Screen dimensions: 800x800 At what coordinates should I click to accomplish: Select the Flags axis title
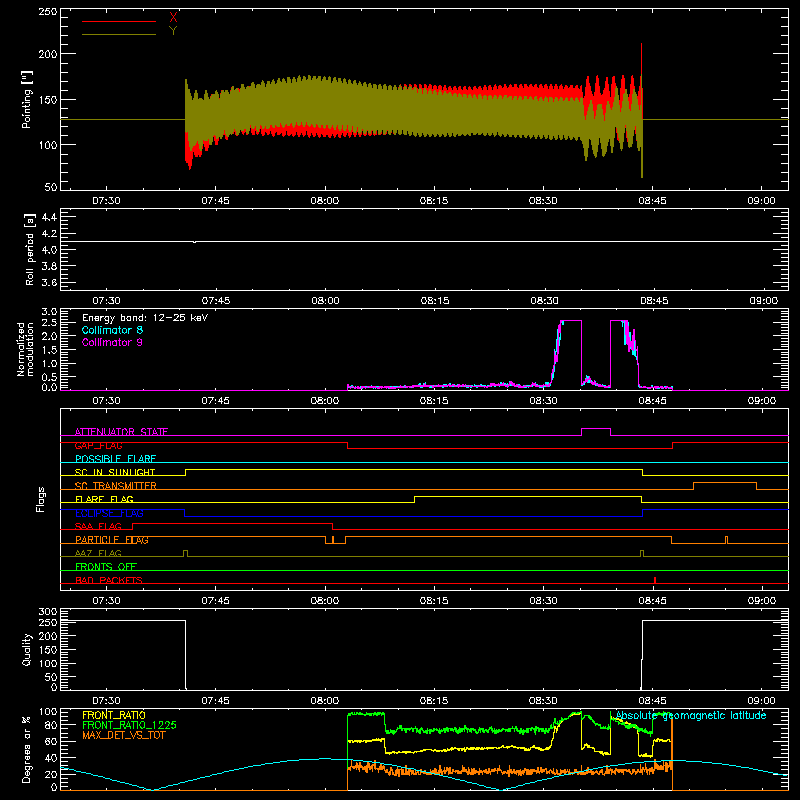click(x=40, y=499)
